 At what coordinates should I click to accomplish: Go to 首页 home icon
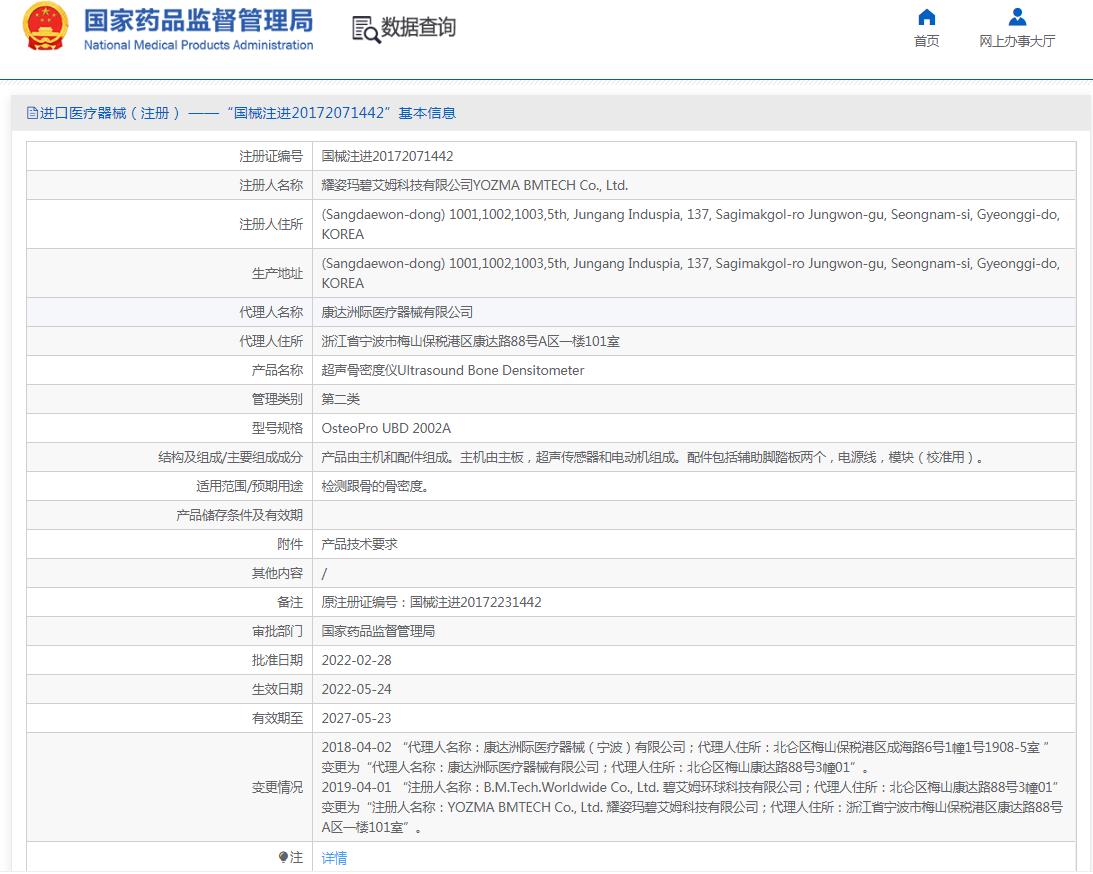click(x=926, y=17)
